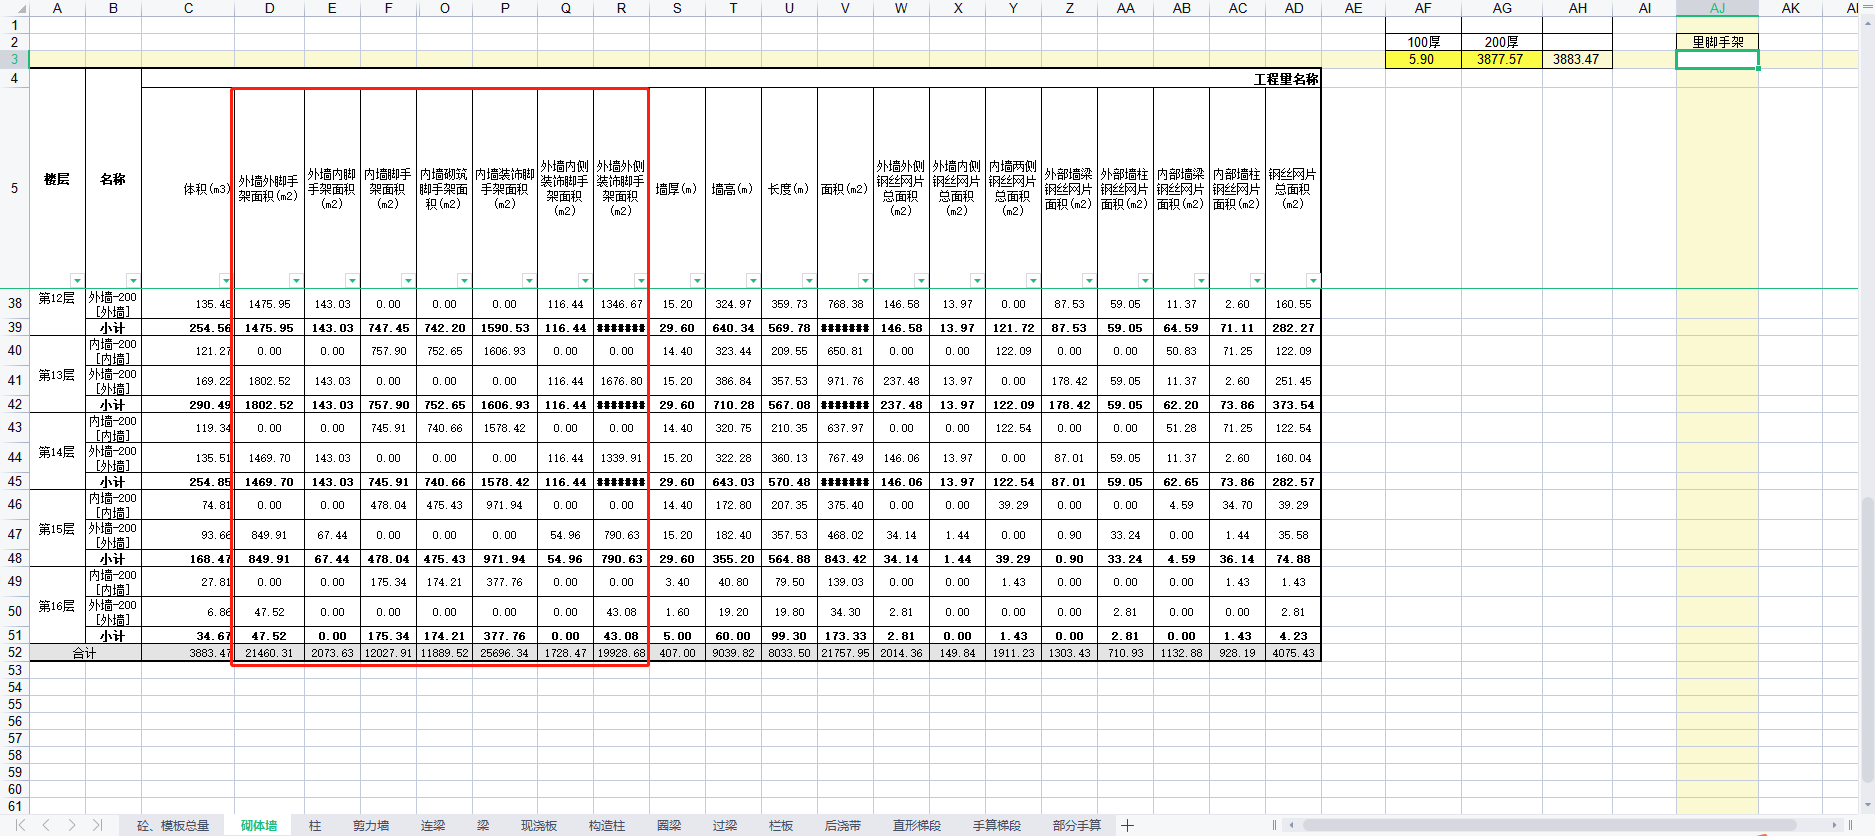The height and width of the screenshot is (836, 1875).
Task: Open the 后浇带 sheet tab
Action: (x=843, y=825)
